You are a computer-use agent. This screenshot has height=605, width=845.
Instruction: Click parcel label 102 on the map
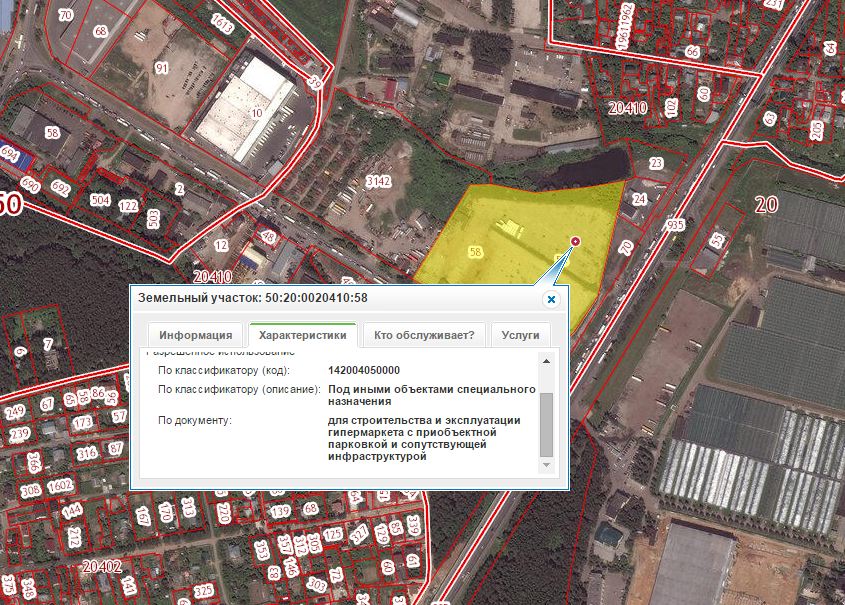(x=671, y=108)
